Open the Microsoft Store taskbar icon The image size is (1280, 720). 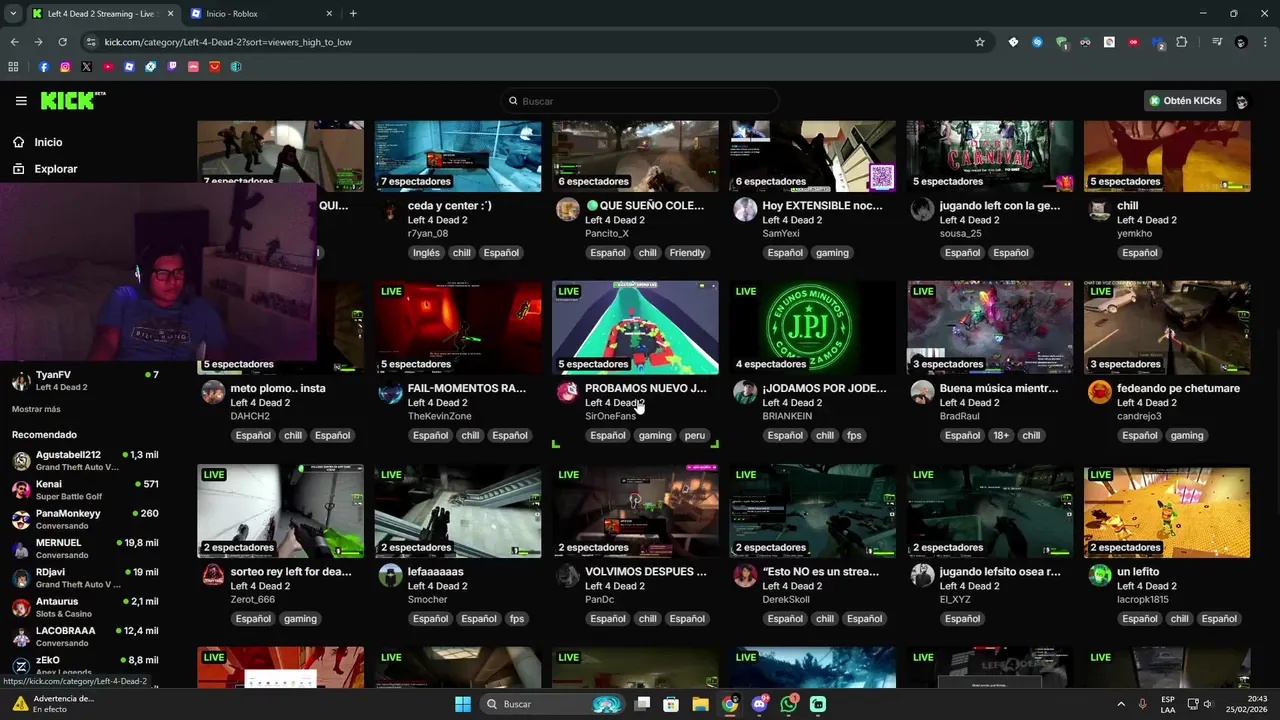click(672, 704)
